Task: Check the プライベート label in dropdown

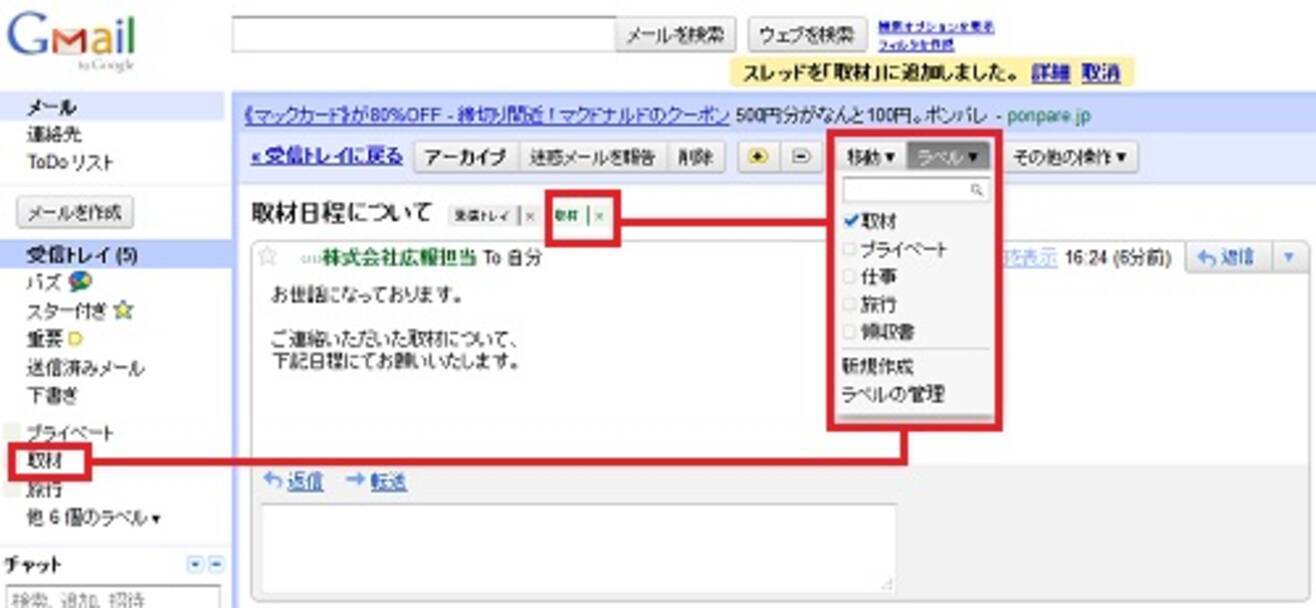Action: tap(850, 249)
